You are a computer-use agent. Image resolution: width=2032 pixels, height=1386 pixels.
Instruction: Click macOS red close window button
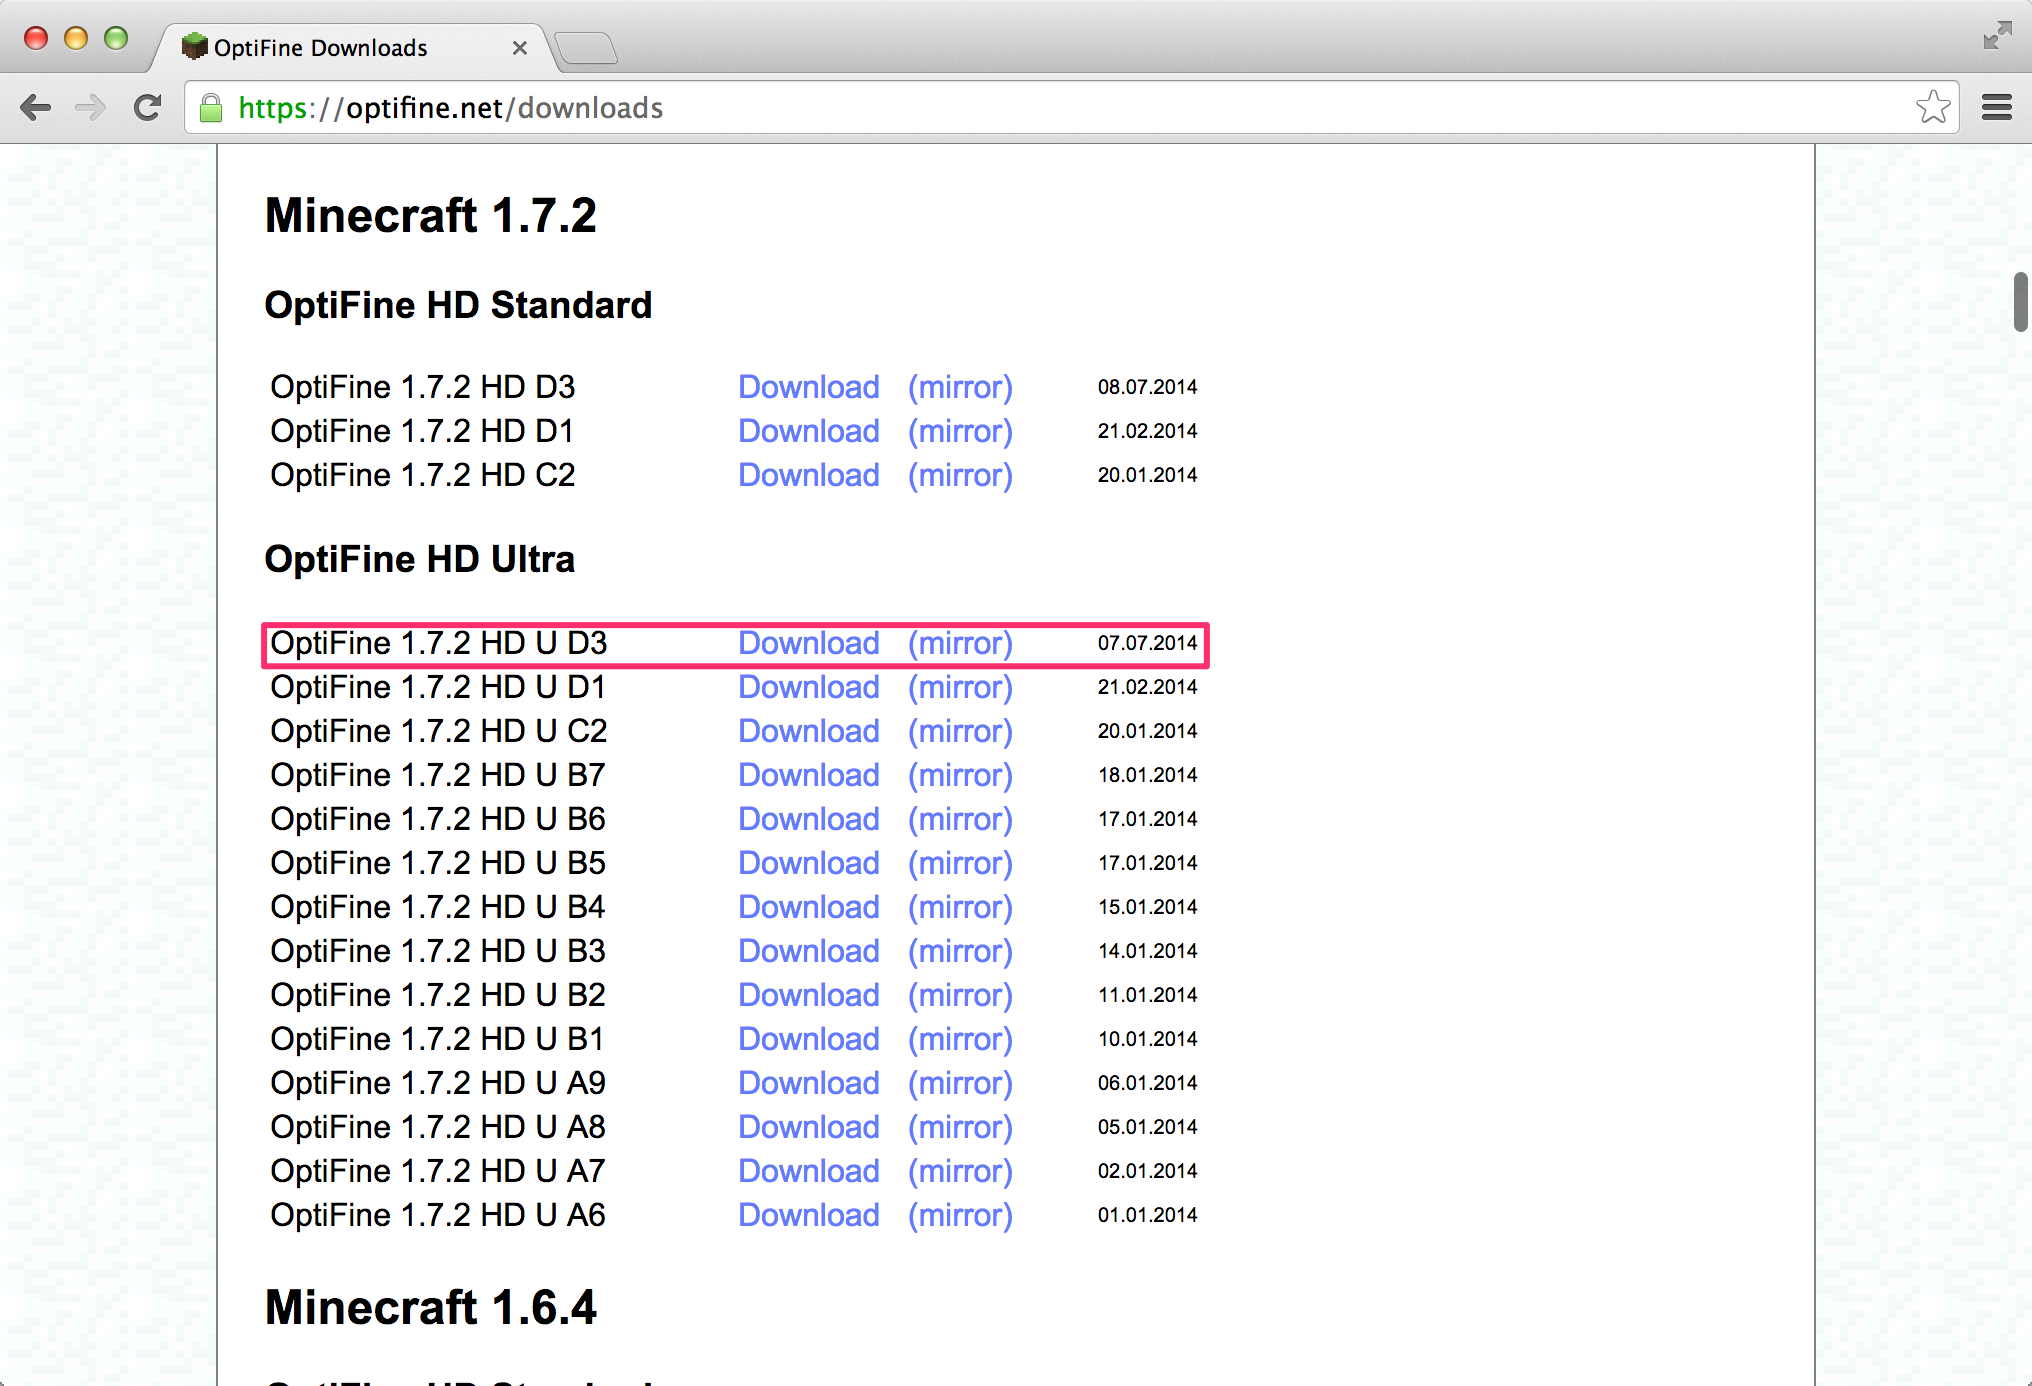point(29,46)
